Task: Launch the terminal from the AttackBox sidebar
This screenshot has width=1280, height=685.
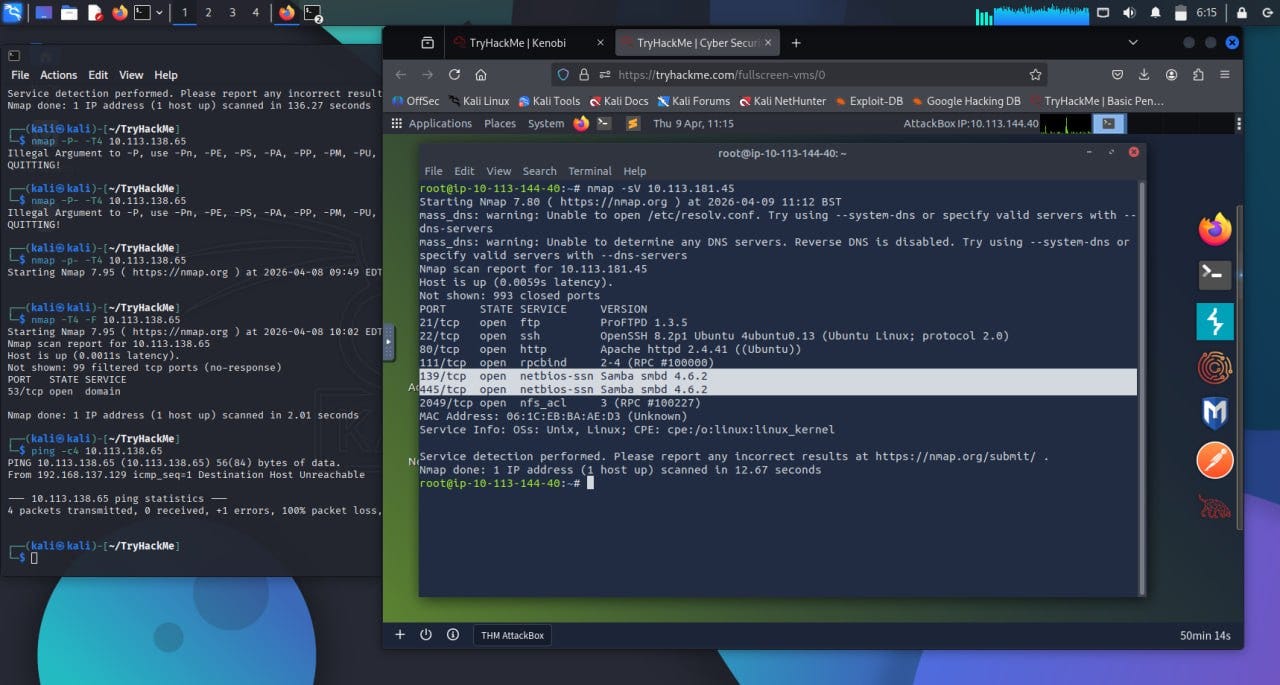Action: [1215, 275]
